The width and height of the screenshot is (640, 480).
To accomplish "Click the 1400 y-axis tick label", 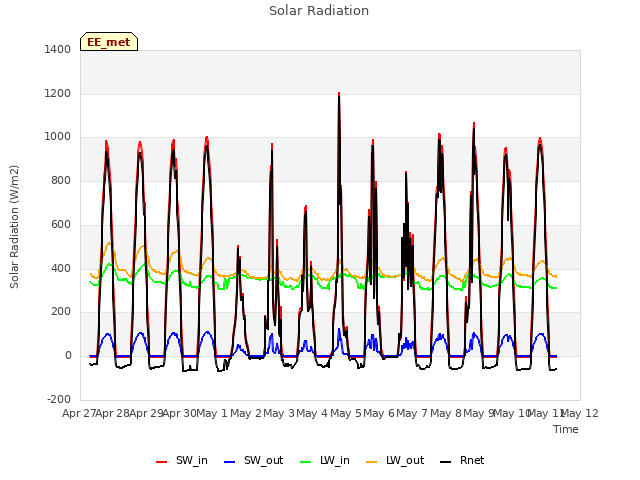I will click(x=58, y=49).
